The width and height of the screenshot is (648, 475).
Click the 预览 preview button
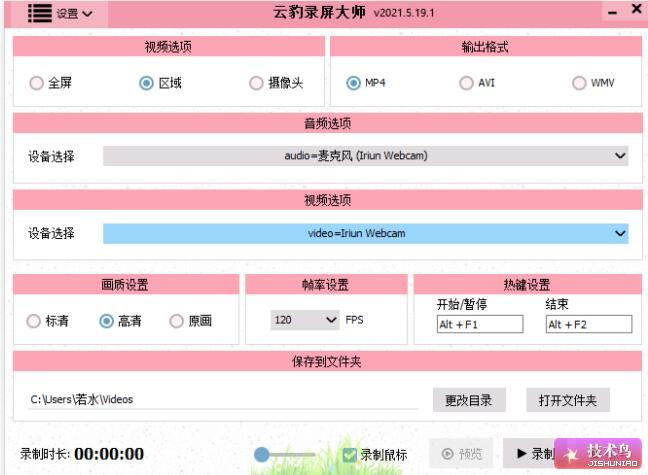462,454
